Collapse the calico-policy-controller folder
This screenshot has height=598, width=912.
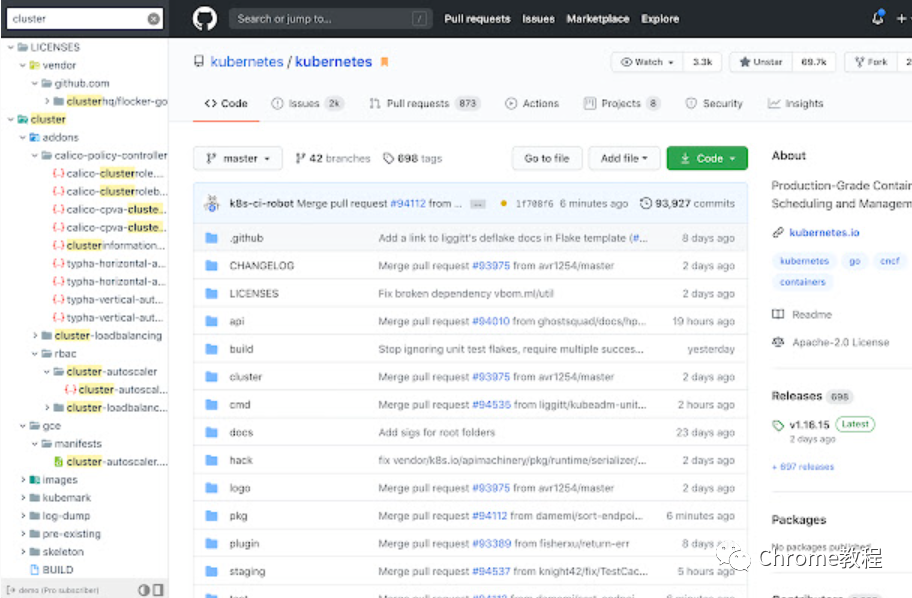(34, 155)
